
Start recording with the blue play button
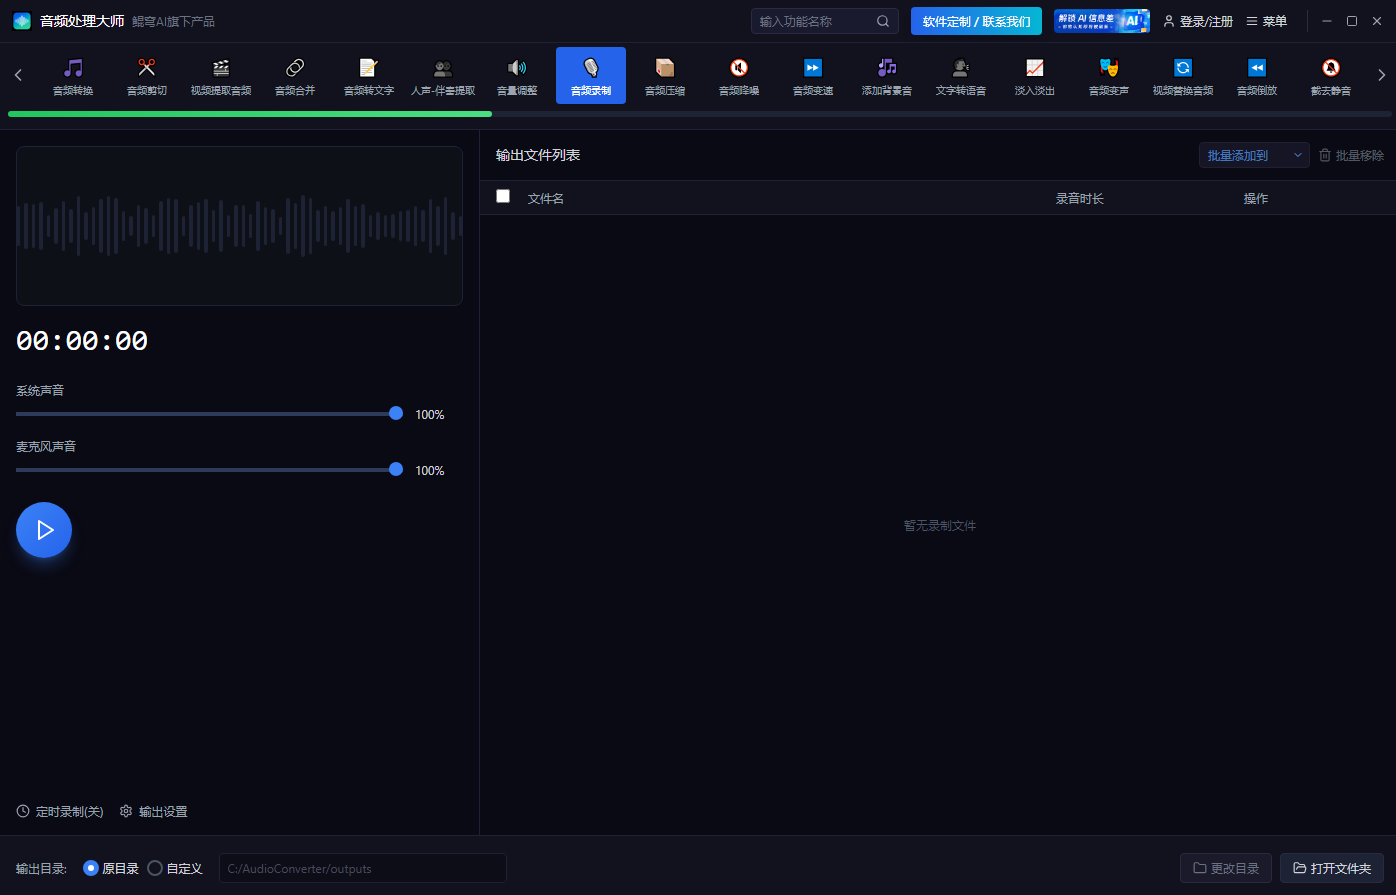pos(44,530)
